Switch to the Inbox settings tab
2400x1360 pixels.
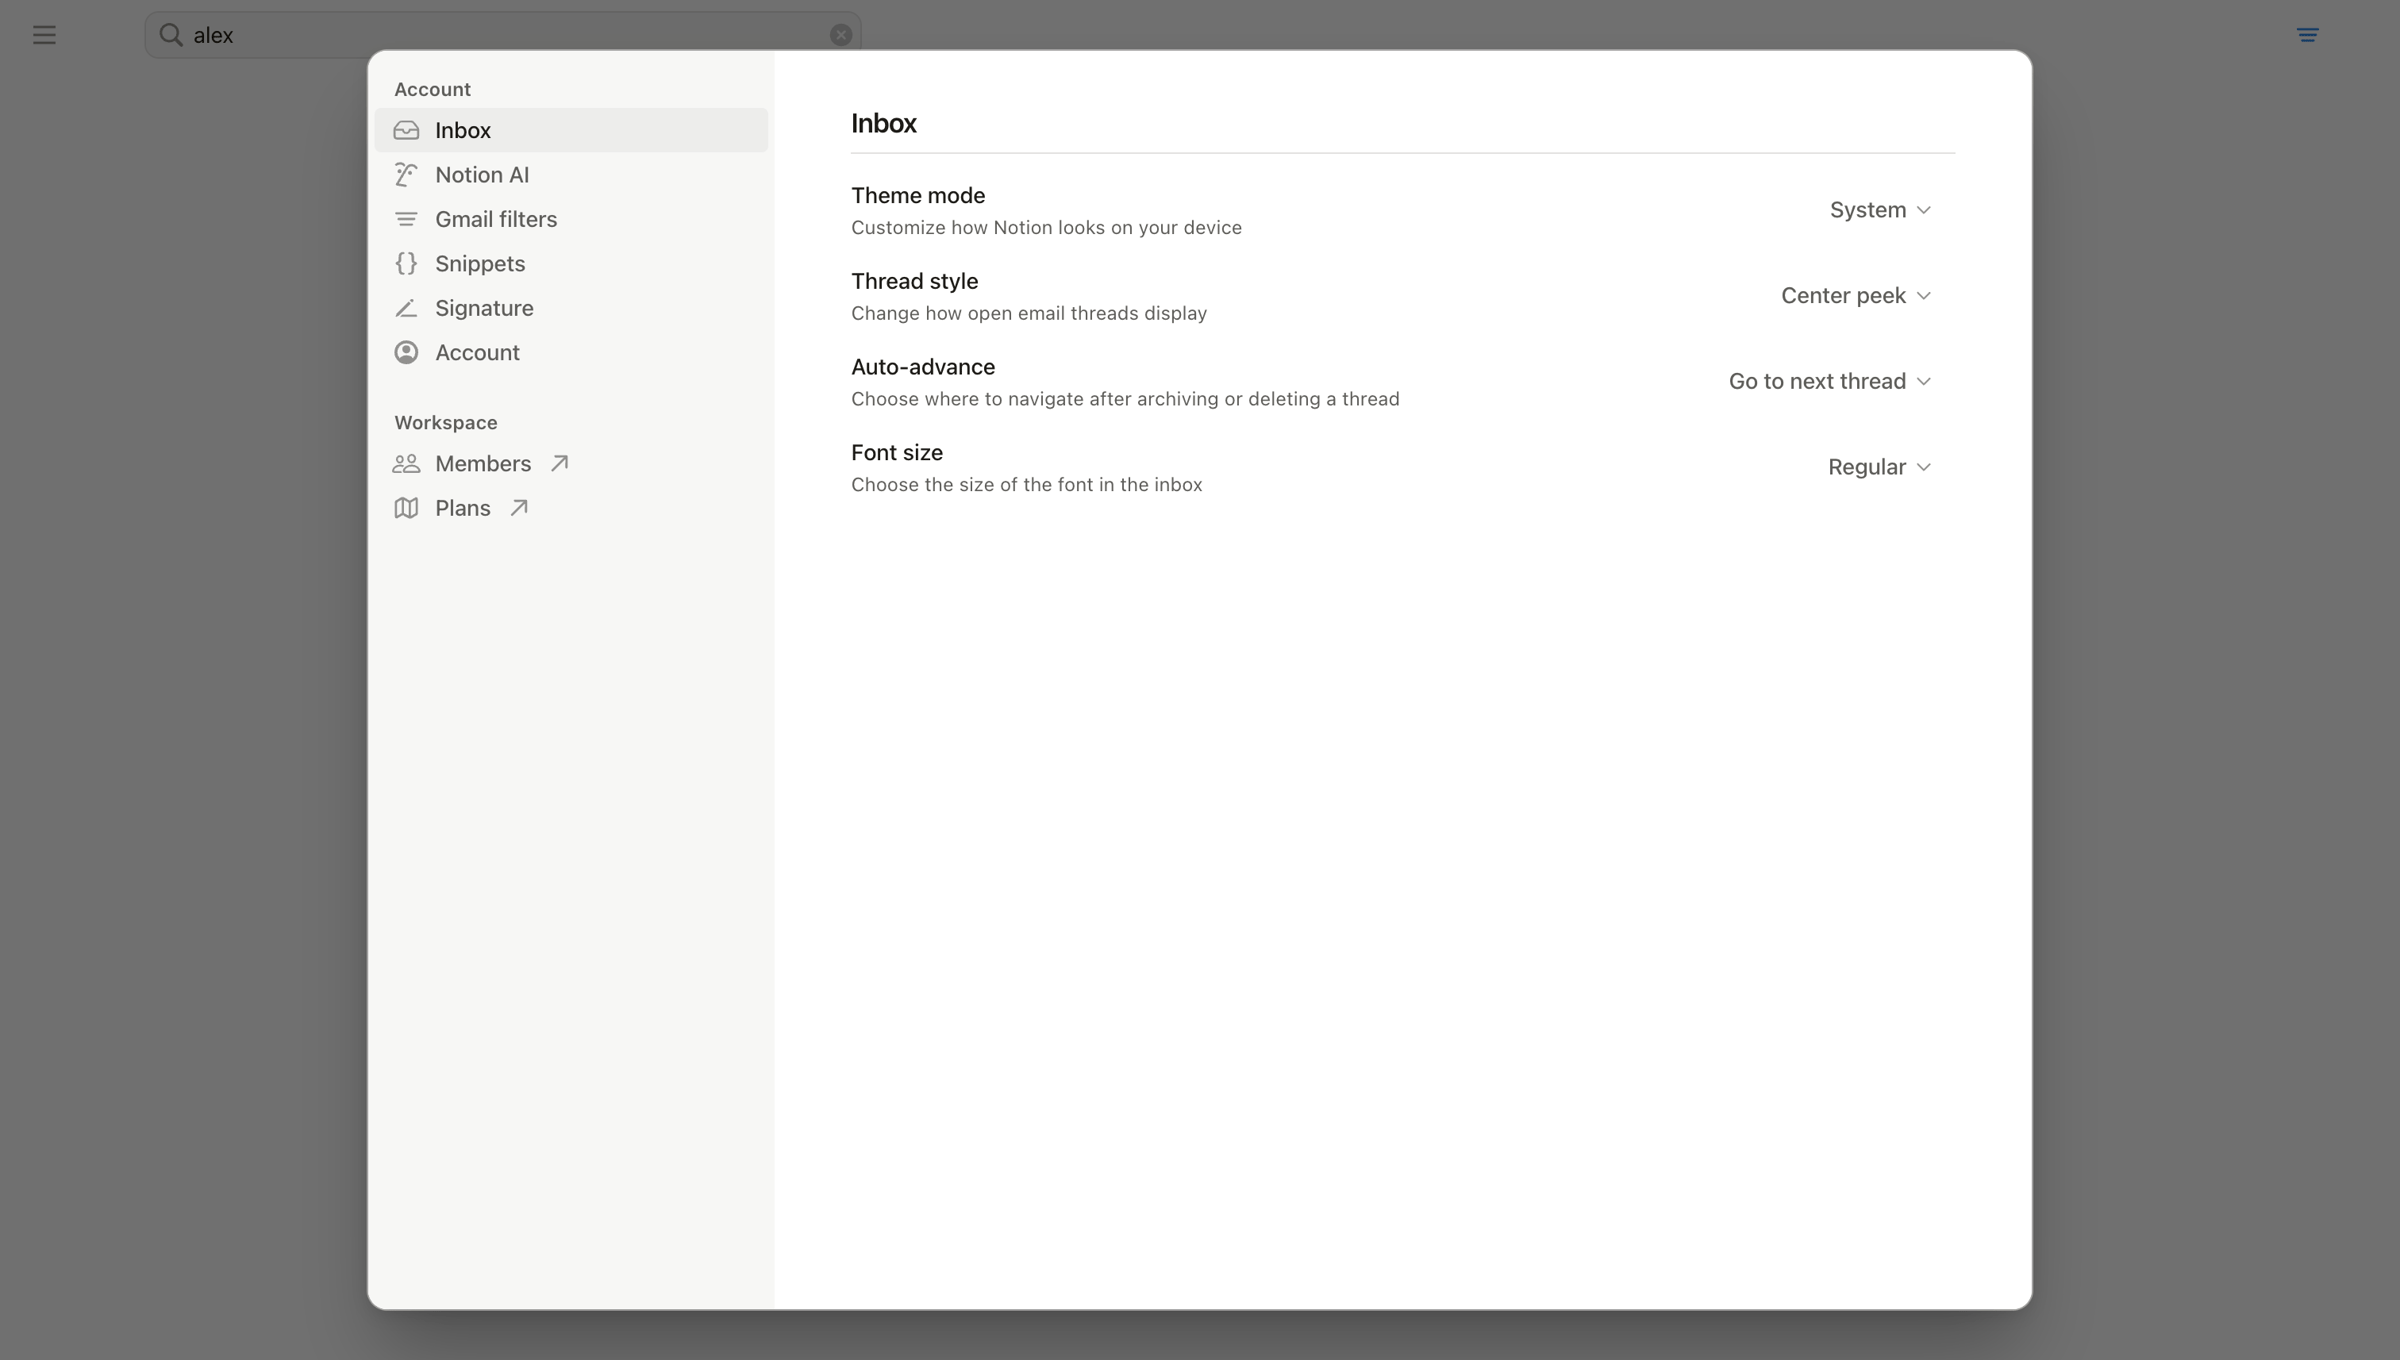[x=571, y=130]
